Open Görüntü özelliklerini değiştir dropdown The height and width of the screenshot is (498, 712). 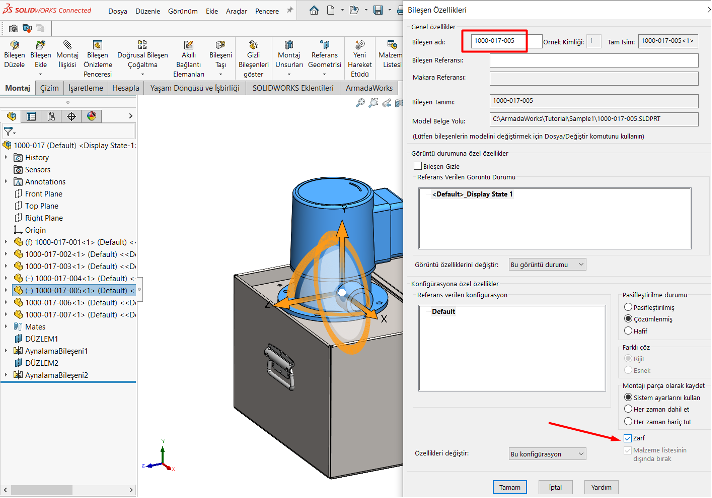(x=547, y=264)
